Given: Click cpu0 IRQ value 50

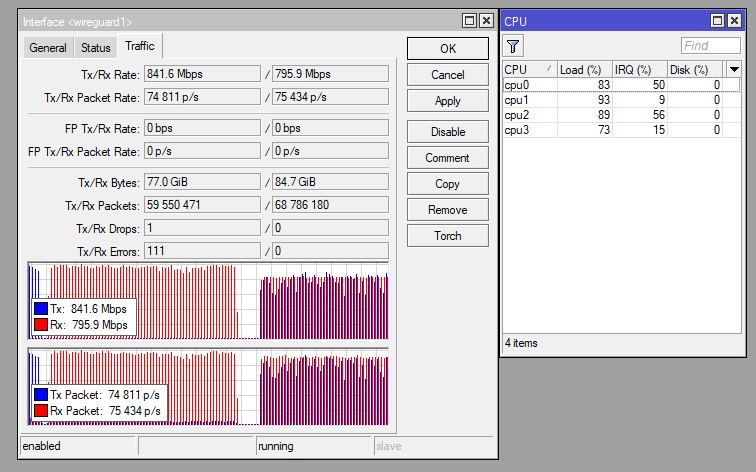Looking at the screenshot, I should point(659,85).
